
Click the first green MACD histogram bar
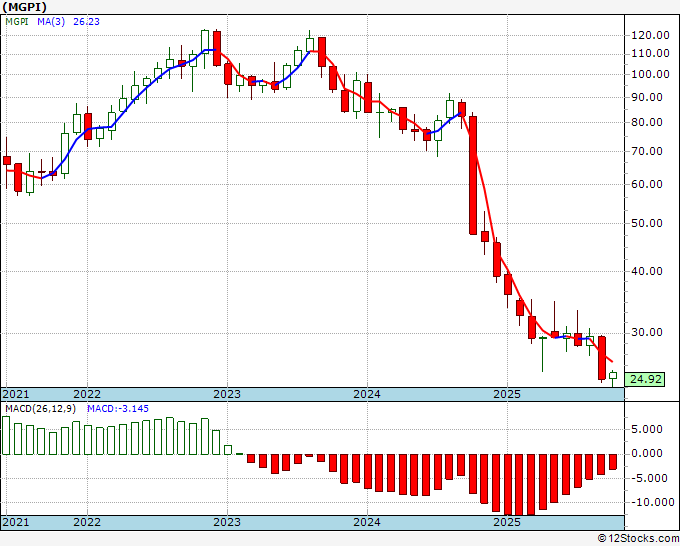pyautogui.click(x=6, y=435)
